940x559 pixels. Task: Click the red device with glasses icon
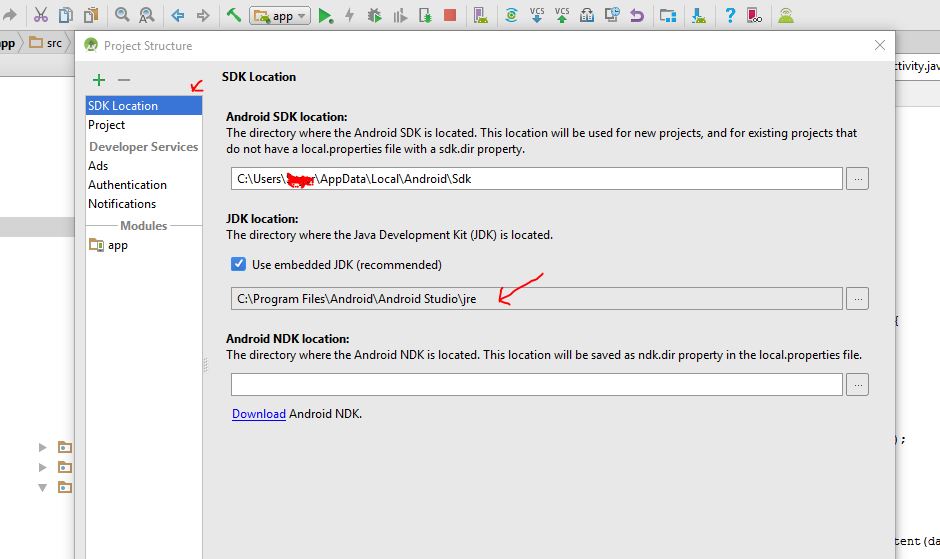click(754, 16)
